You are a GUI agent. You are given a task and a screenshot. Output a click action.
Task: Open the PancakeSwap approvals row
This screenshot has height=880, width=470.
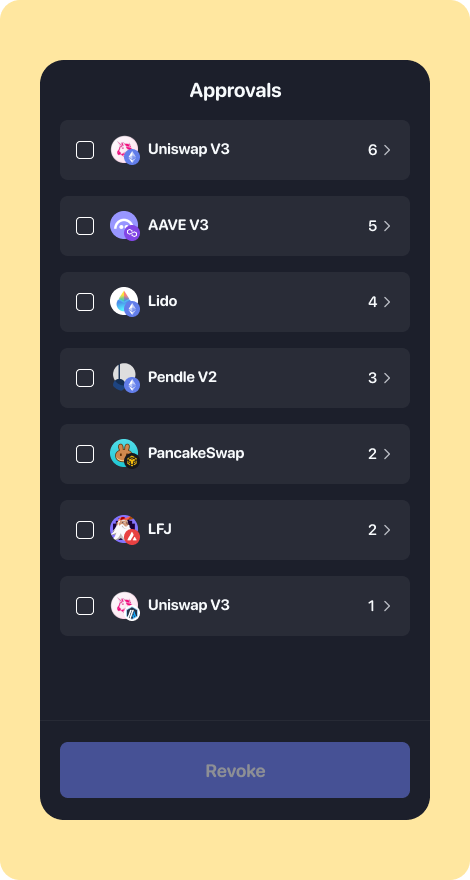tap(235, 454)
